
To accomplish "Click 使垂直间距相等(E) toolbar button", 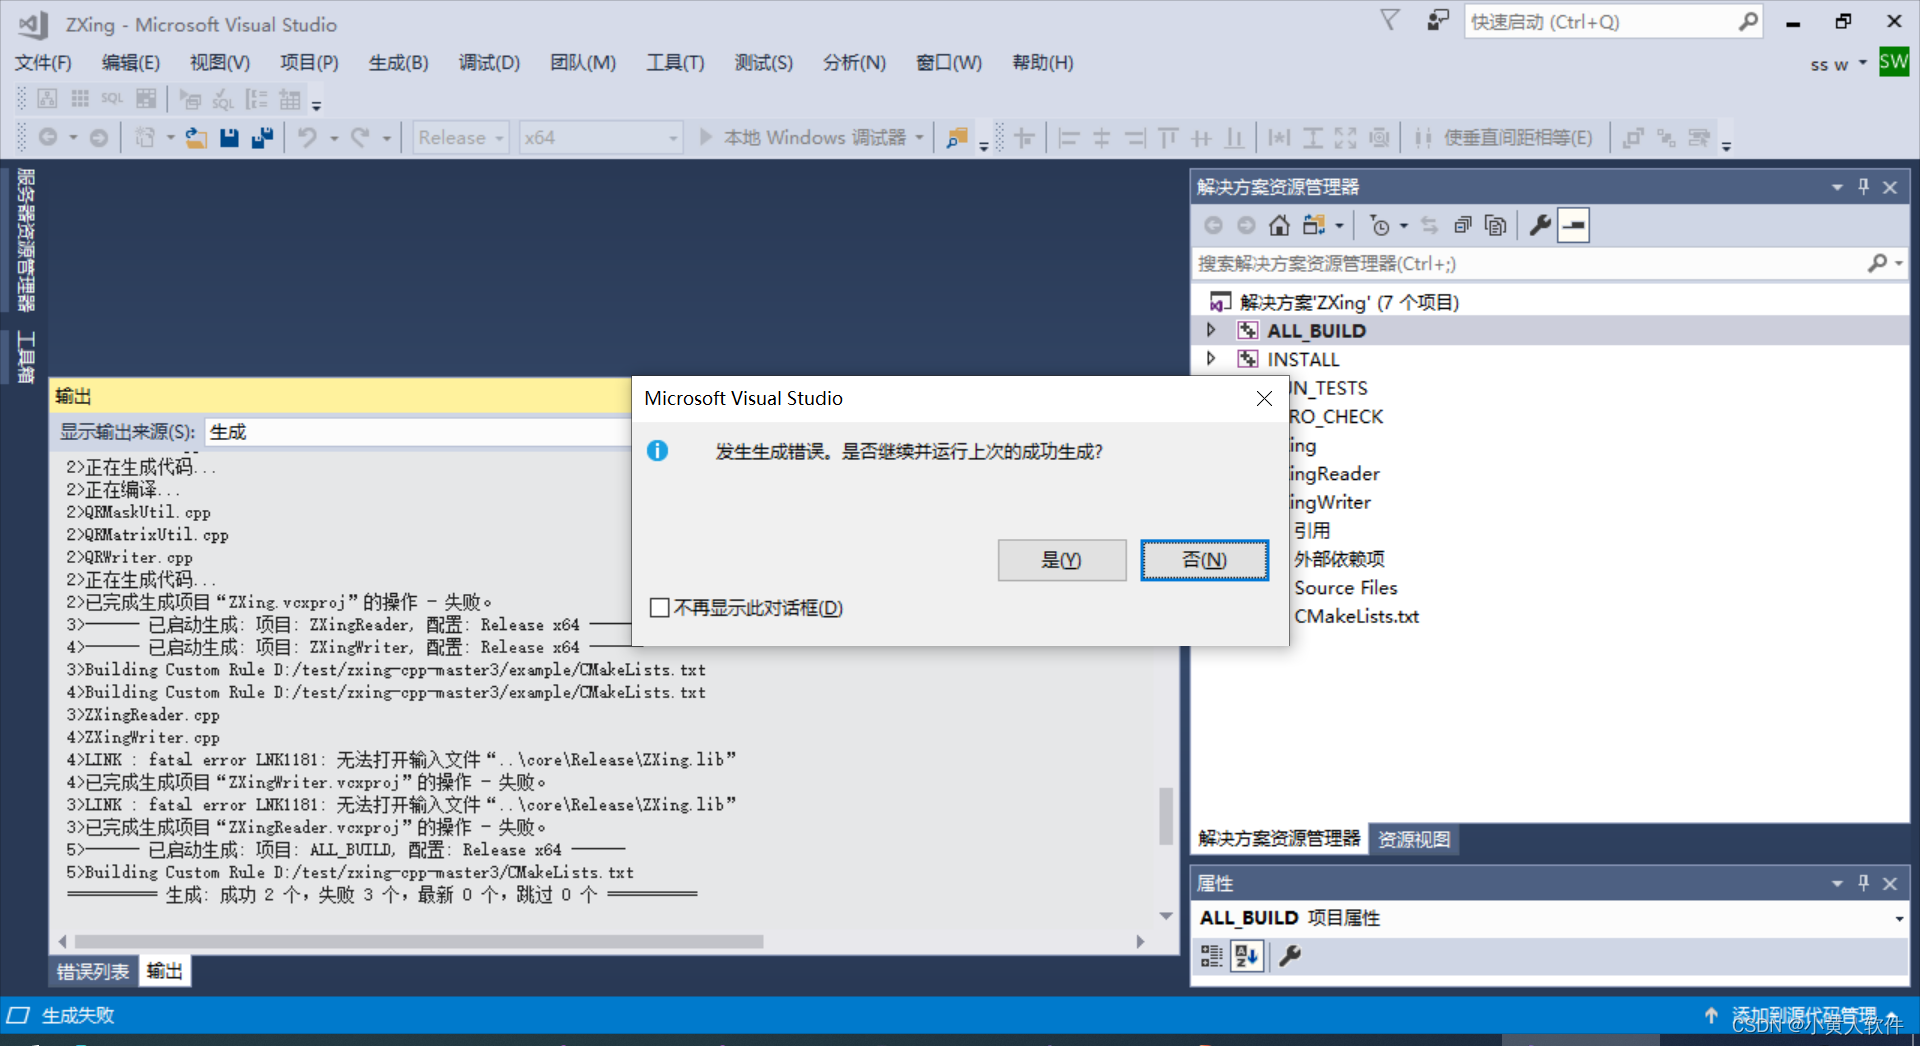I will point(1504,138).
